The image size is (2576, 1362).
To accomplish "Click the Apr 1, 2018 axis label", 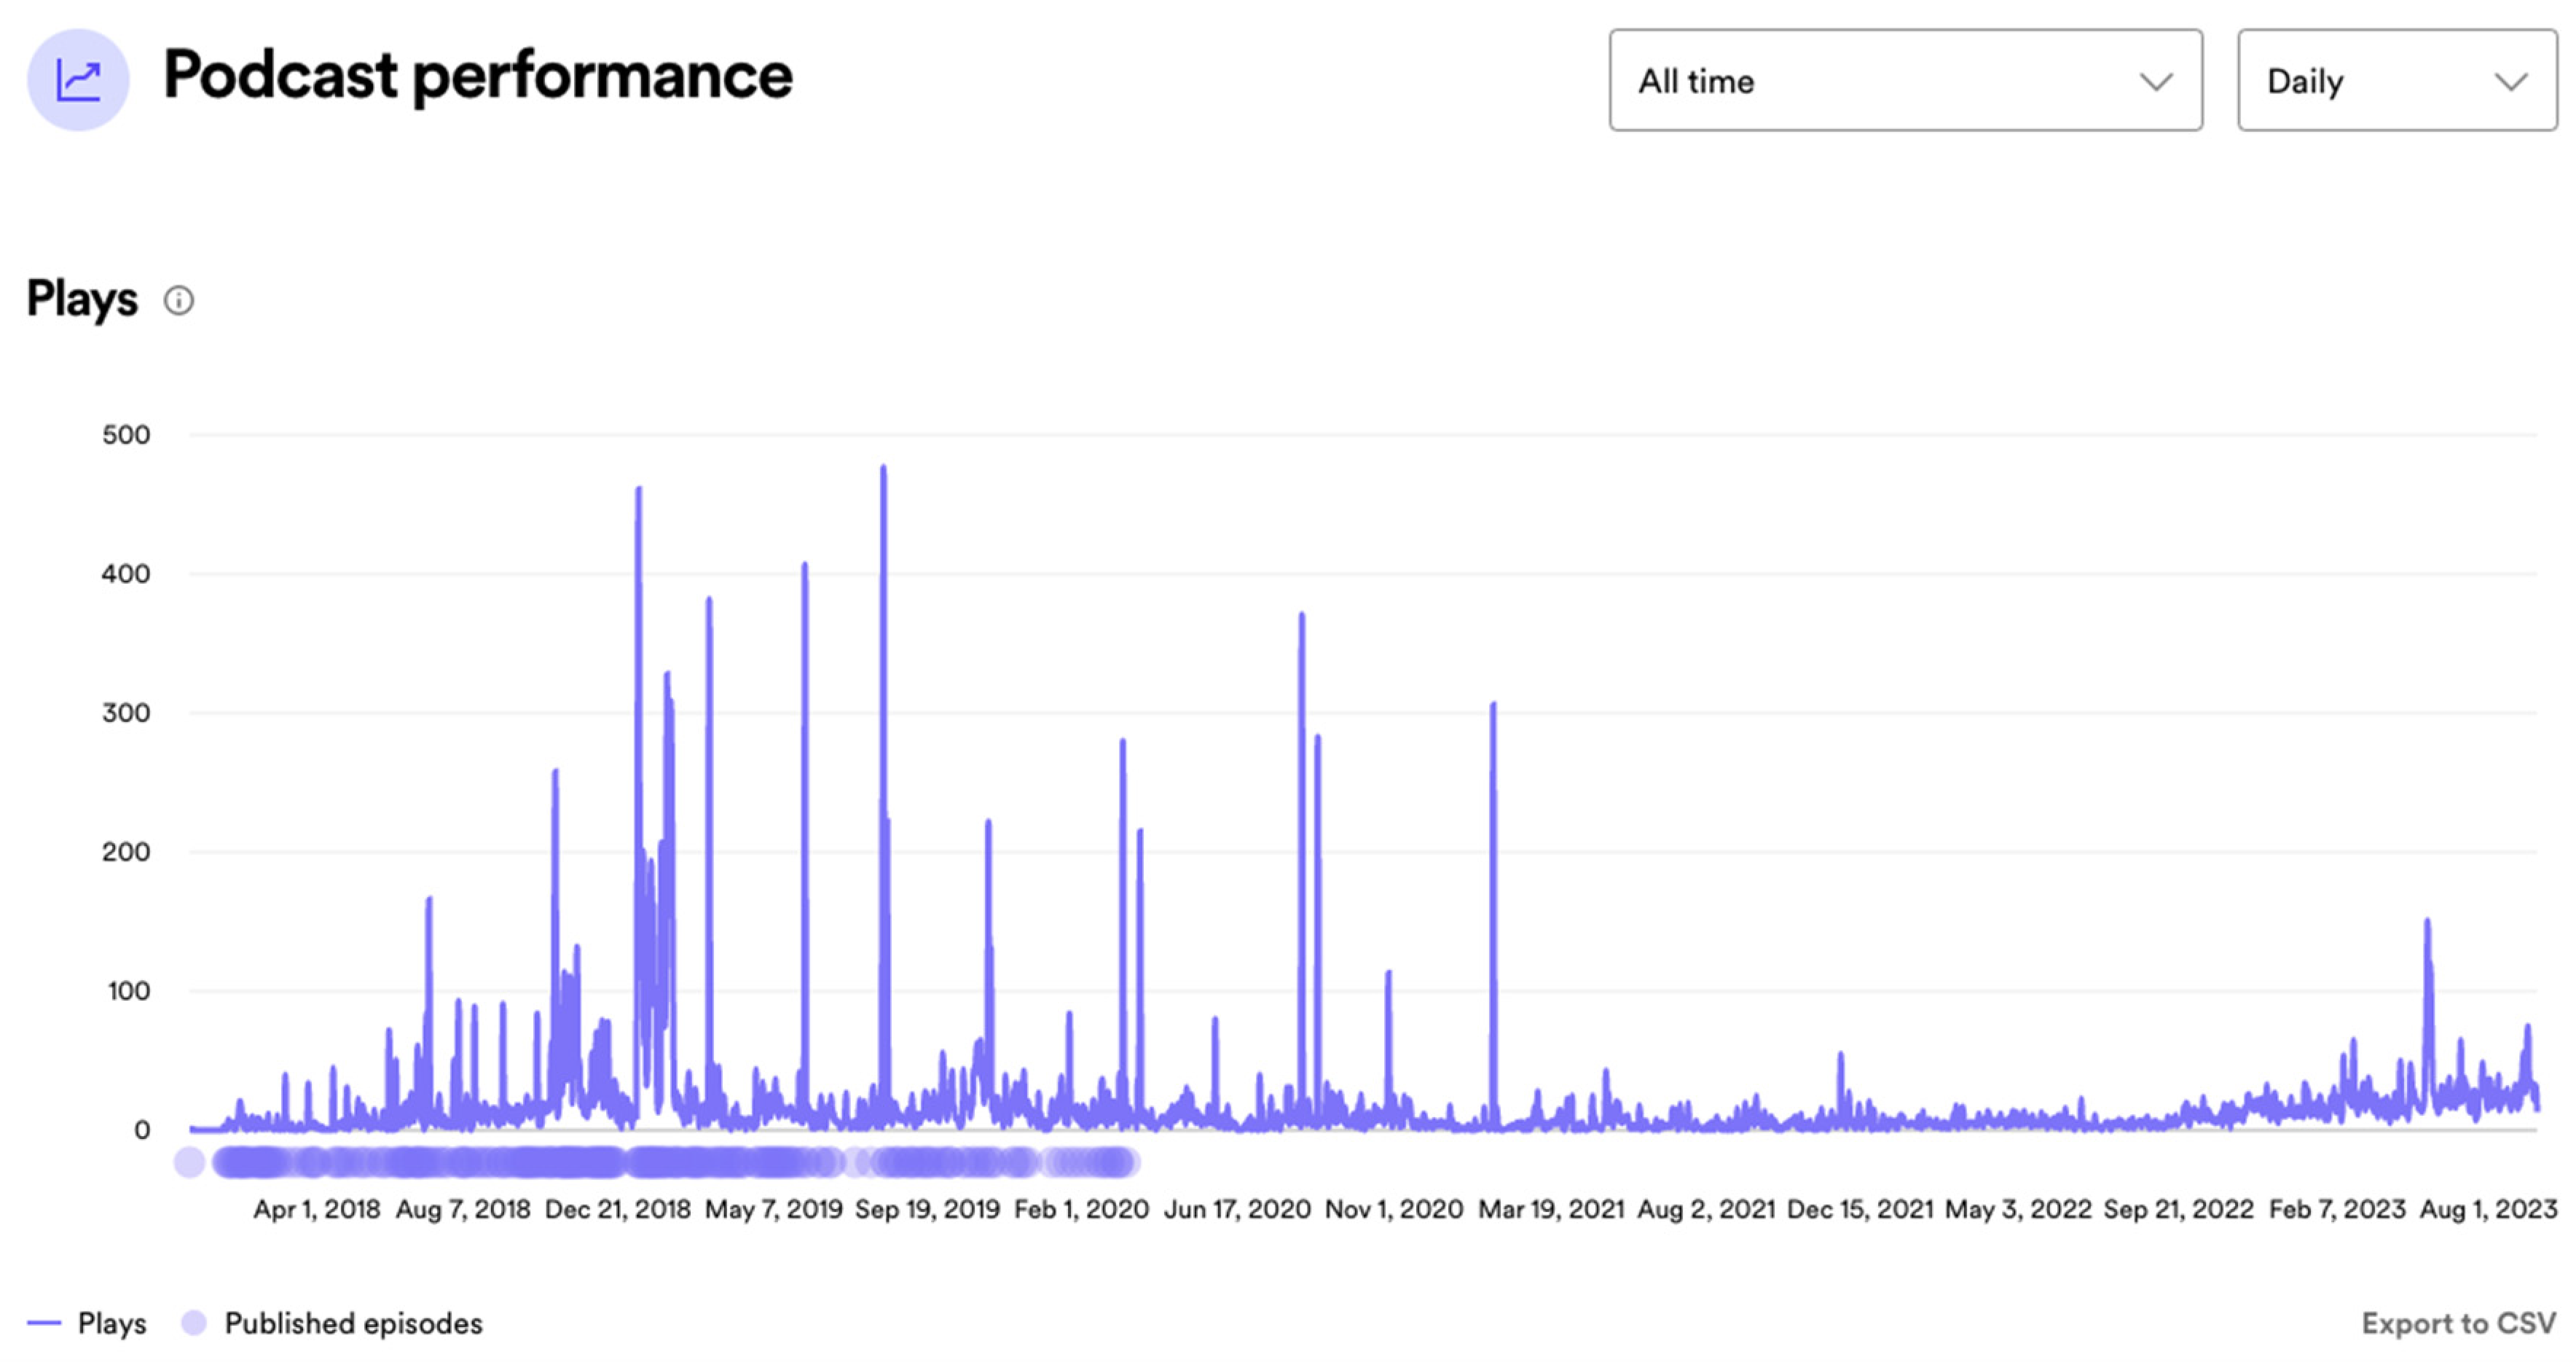I will (x=316, y=1209).
